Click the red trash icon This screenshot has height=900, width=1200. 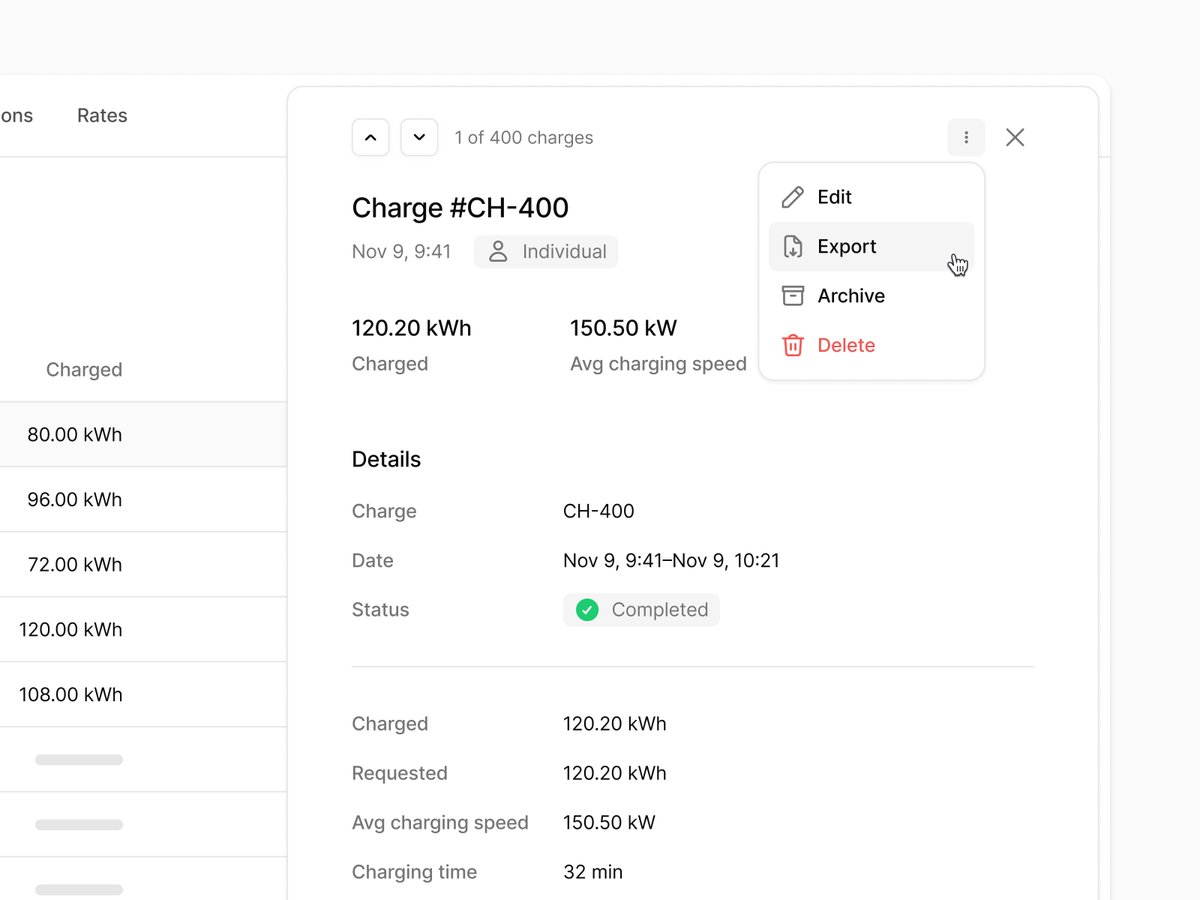pyautogui.click(x=793, y=345)
